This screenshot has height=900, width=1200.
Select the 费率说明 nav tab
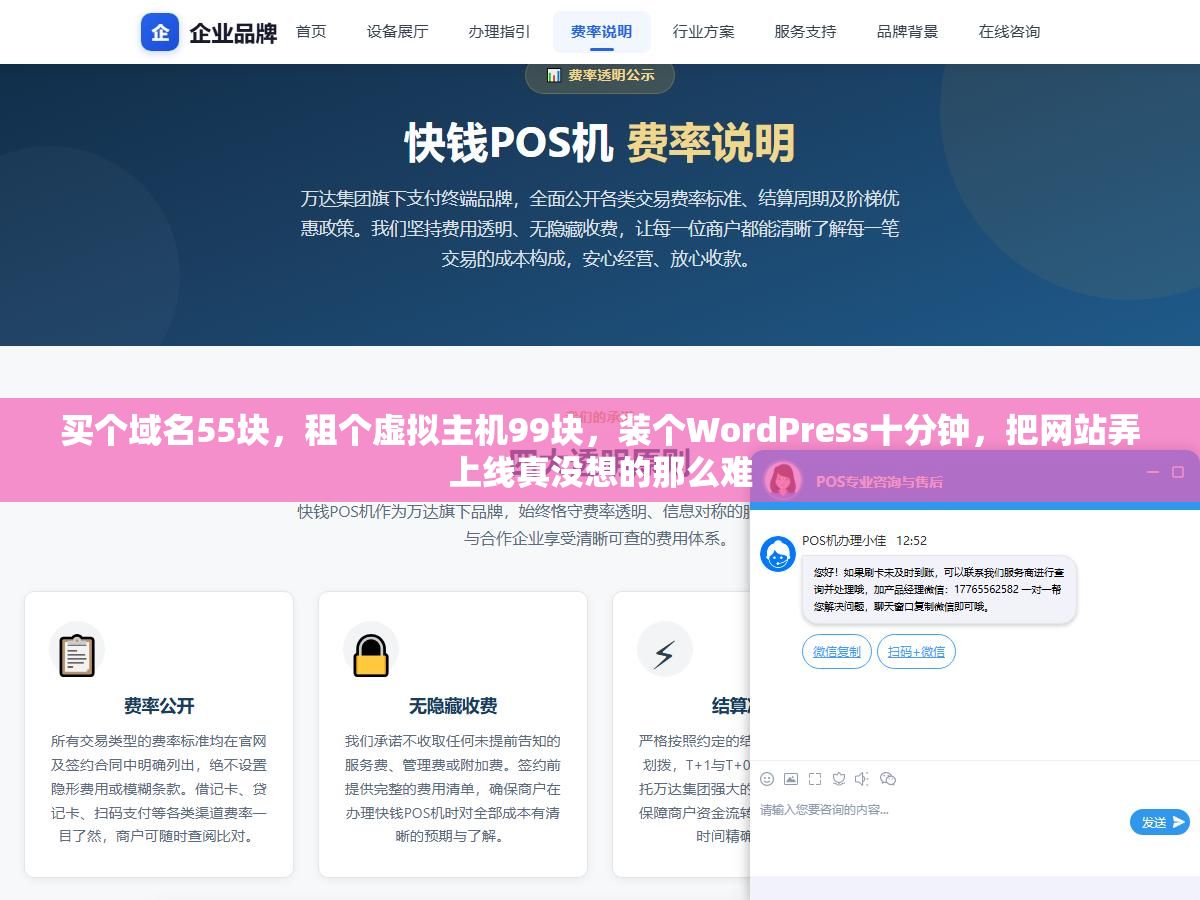click(x=601, y=32)
